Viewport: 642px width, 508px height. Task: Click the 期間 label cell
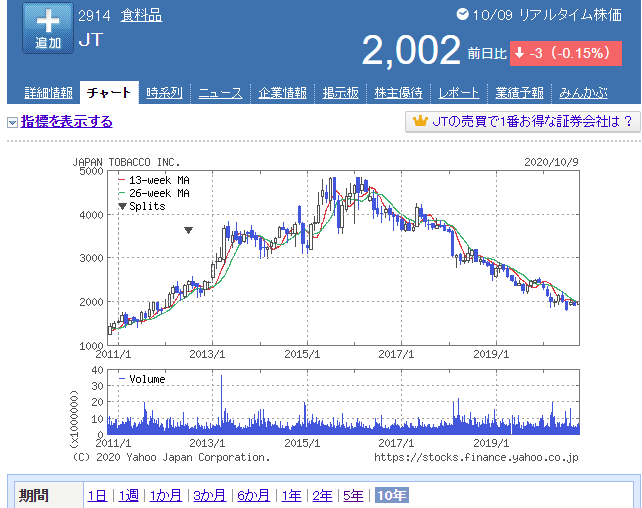coord(48,496)
